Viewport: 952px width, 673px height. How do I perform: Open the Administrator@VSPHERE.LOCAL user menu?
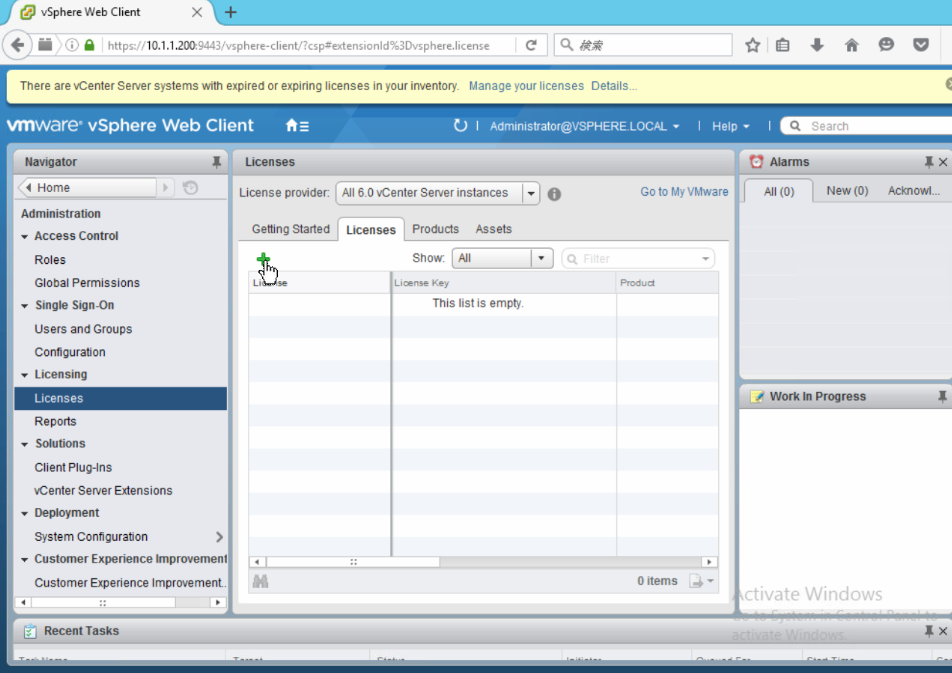(x=584, y=126)
